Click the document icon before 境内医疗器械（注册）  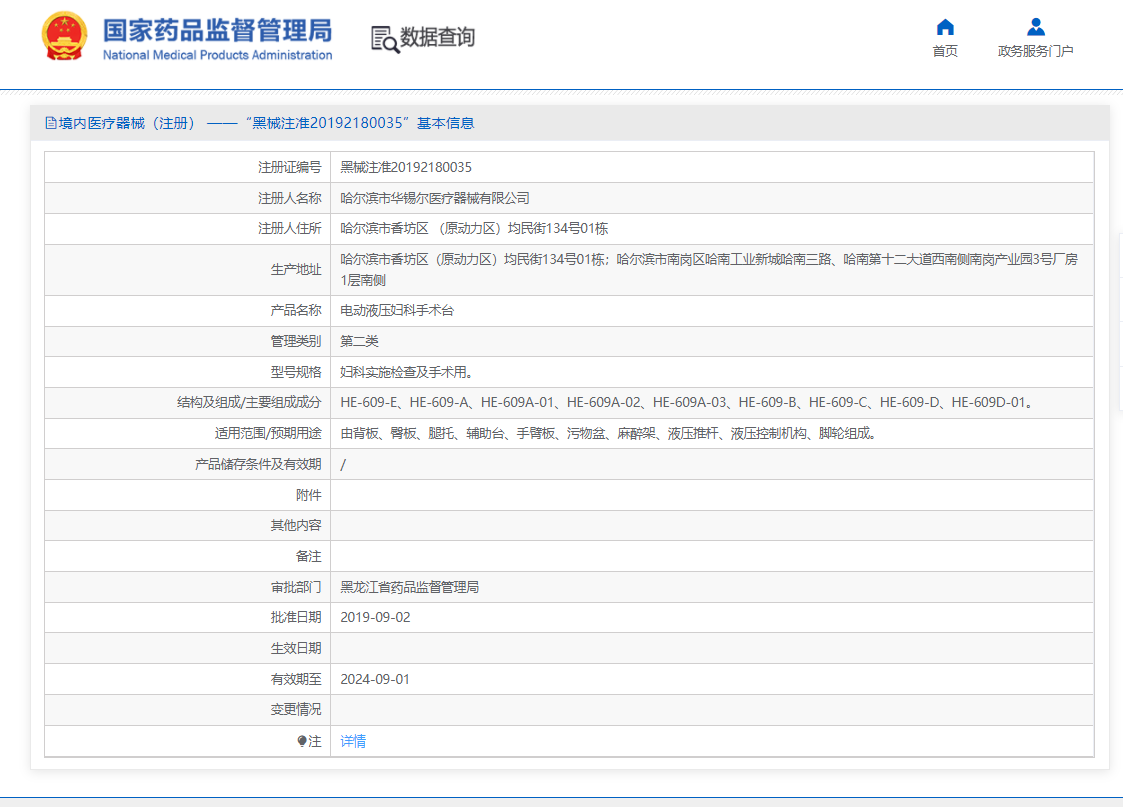[51, 122]
